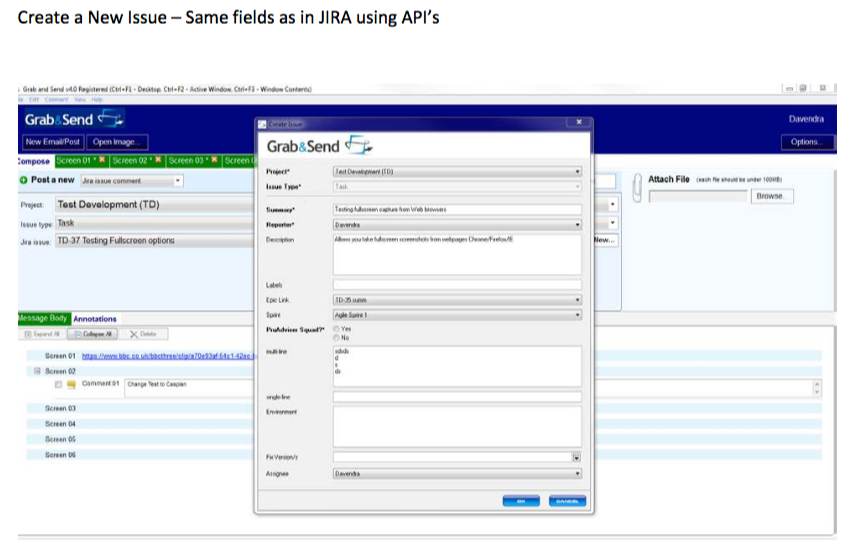
Task: Switch to the Compose tab
Action: pos(34,161)
